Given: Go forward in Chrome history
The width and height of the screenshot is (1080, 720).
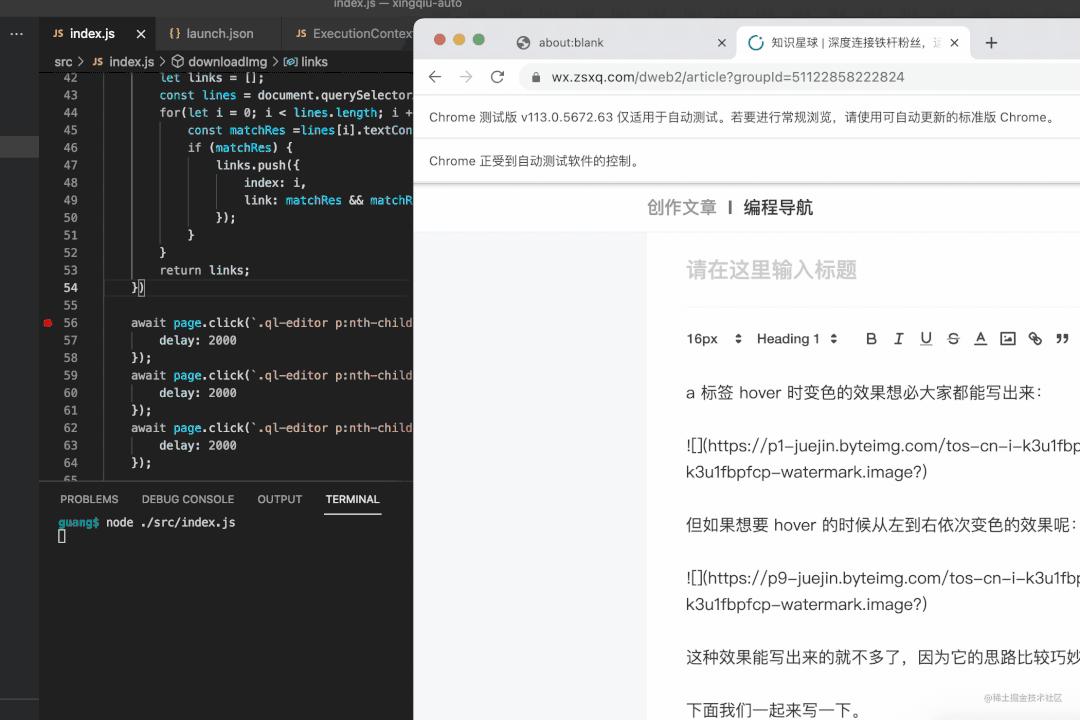Looking at the screenshot, I should 466,77.
